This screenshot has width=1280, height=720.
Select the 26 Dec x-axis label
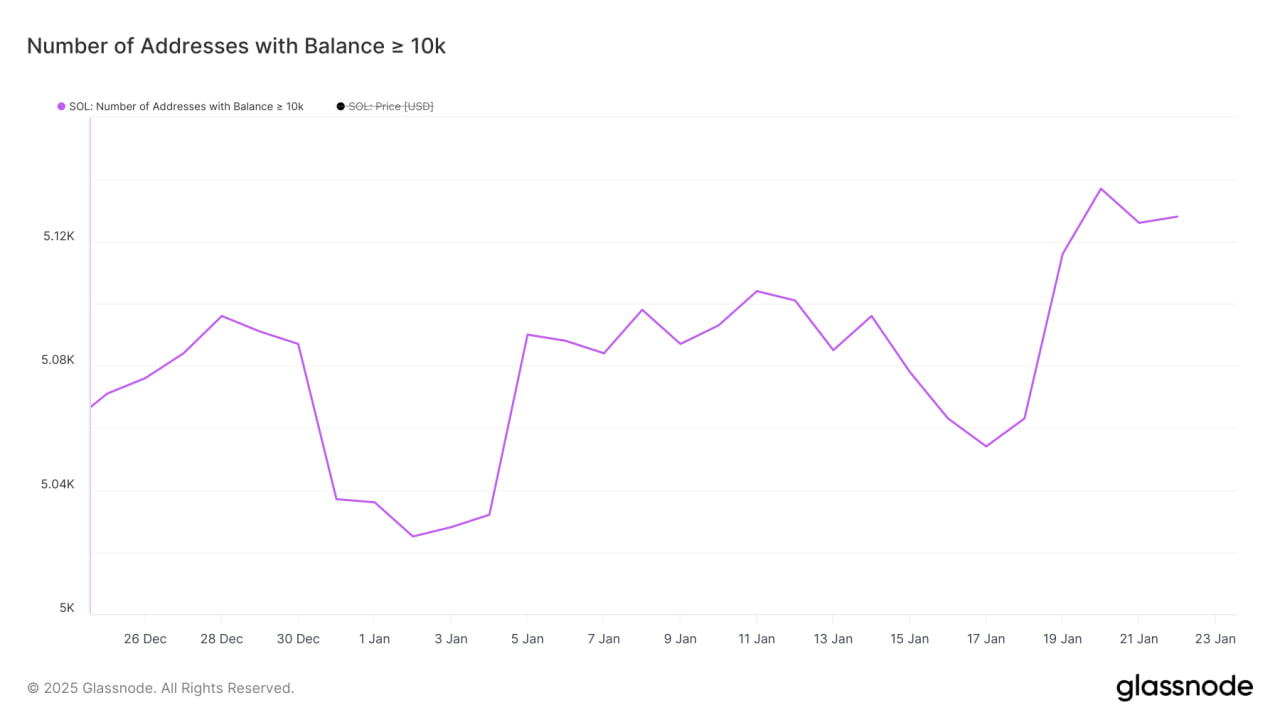(x=145, y=639)
